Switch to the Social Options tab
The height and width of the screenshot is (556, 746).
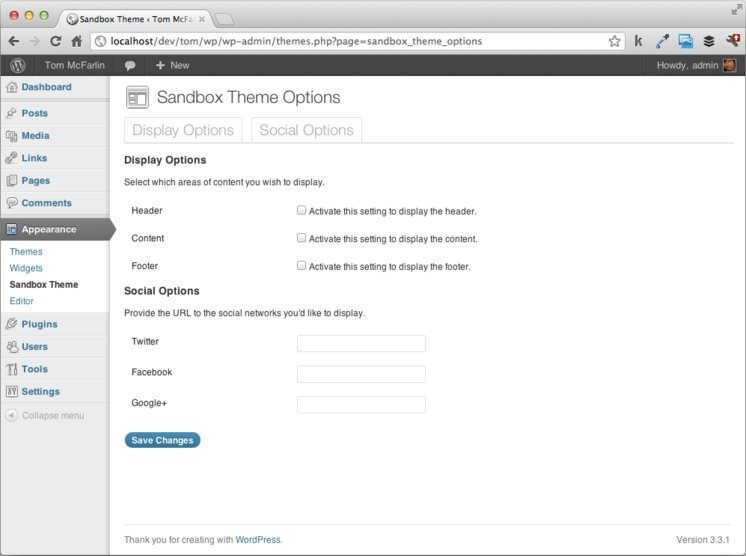pos(306,130)
